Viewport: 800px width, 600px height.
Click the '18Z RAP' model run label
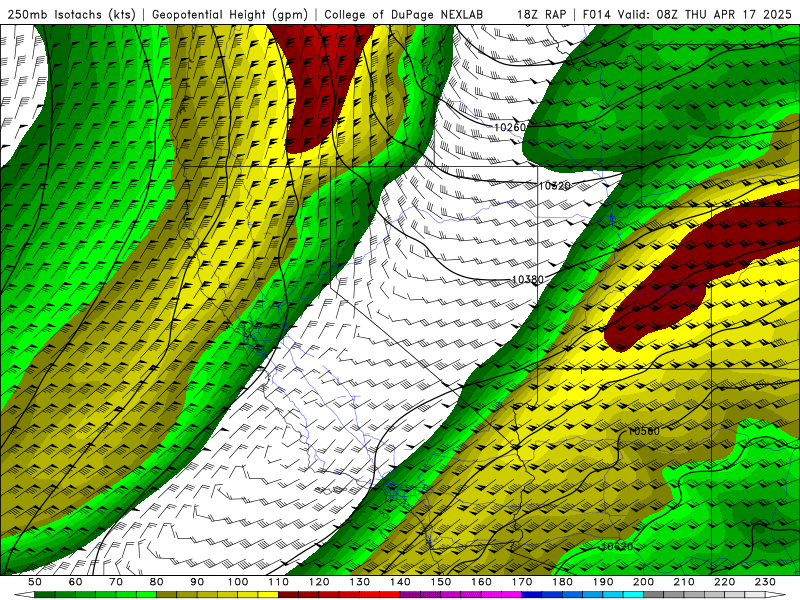542,15
